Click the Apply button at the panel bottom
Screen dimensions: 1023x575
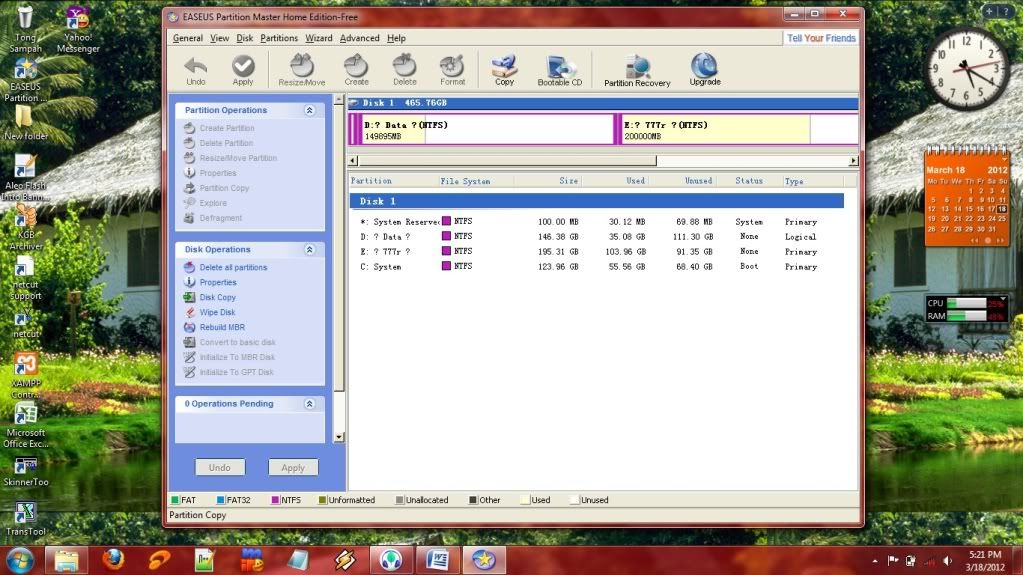(293, 467)
